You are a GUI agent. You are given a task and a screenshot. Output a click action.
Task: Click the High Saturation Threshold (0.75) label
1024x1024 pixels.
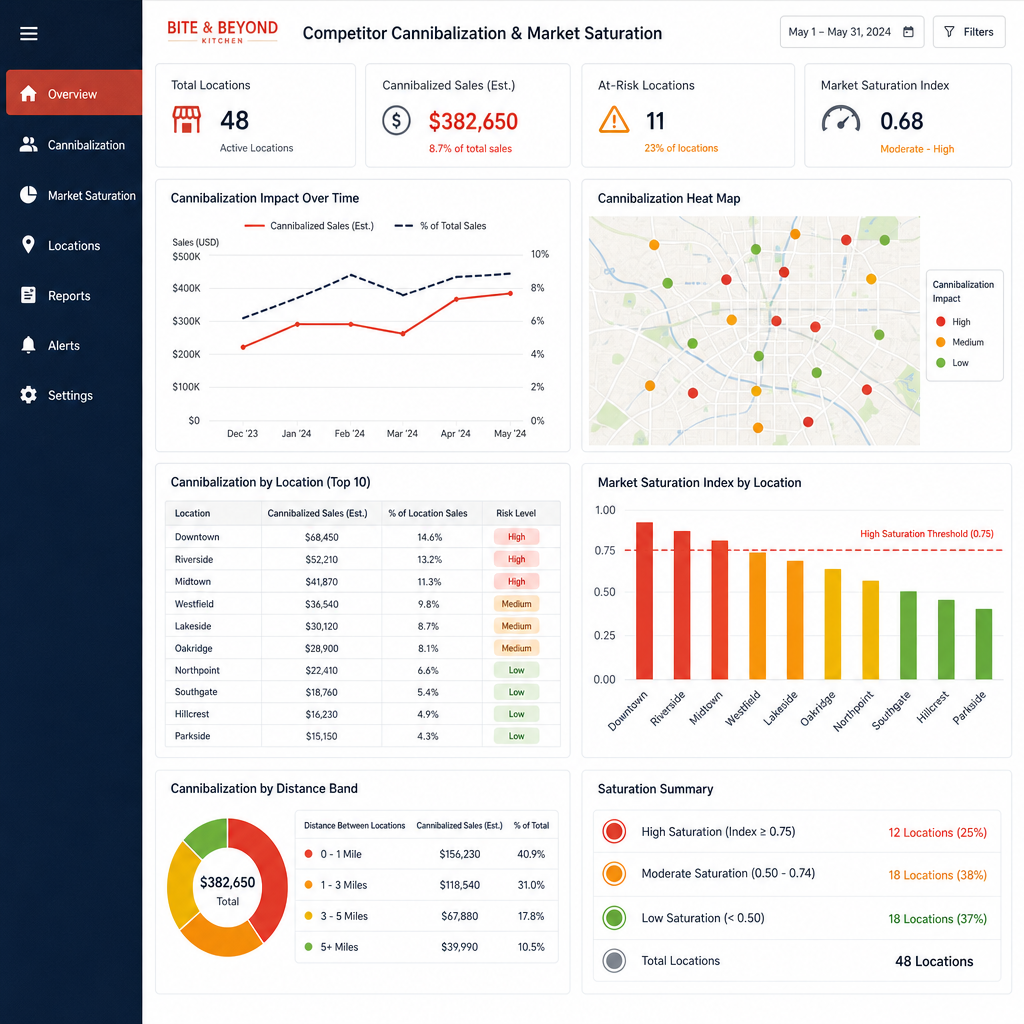coord(927,534)
